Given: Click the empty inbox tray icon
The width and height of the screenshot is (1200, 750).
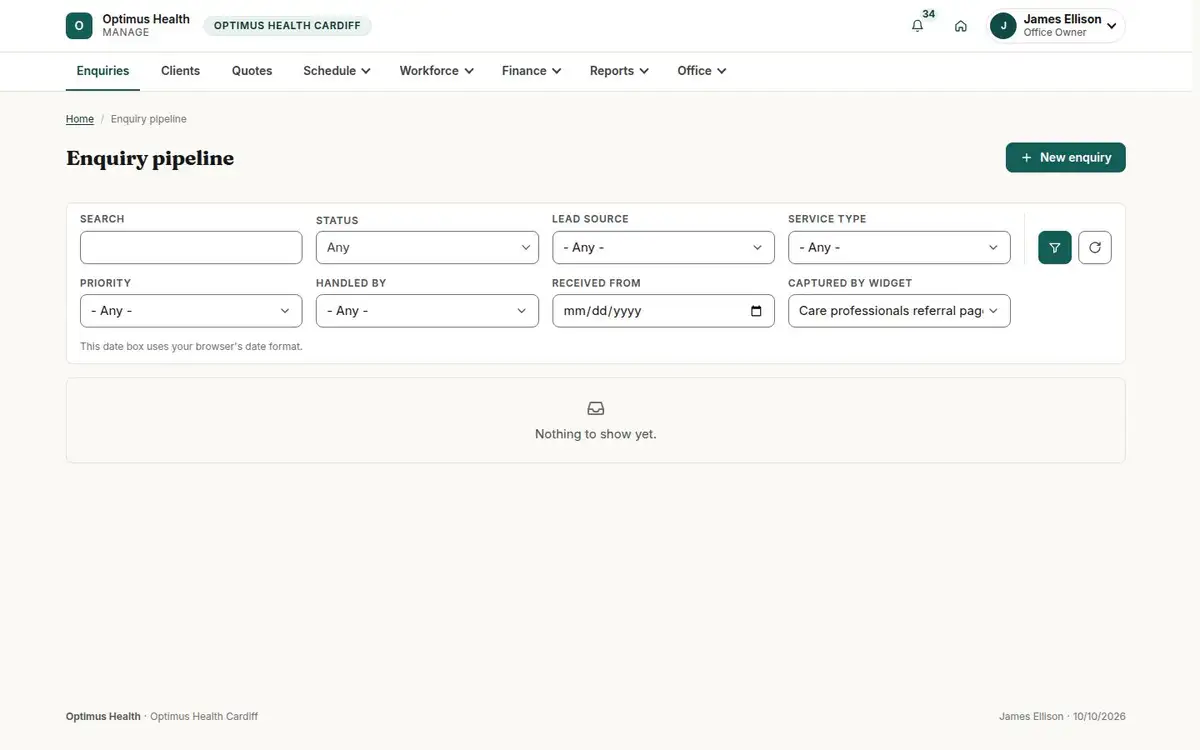Looking at the screenshot, I should click(x=596, y=409).
